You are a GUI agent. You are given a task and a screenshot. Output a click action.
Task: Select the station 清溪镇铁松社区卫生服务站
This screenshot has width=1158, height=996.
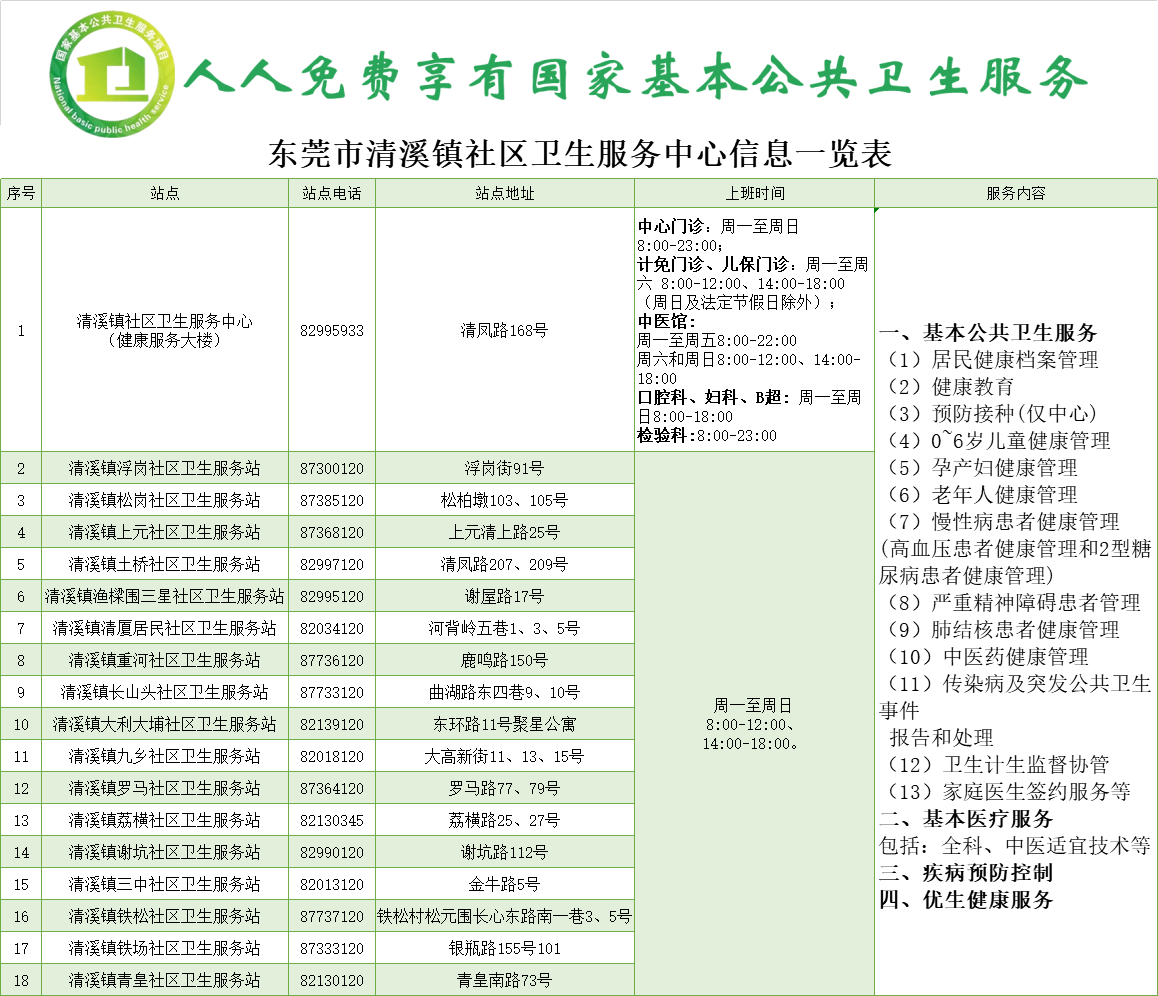[x=165, y=916]
